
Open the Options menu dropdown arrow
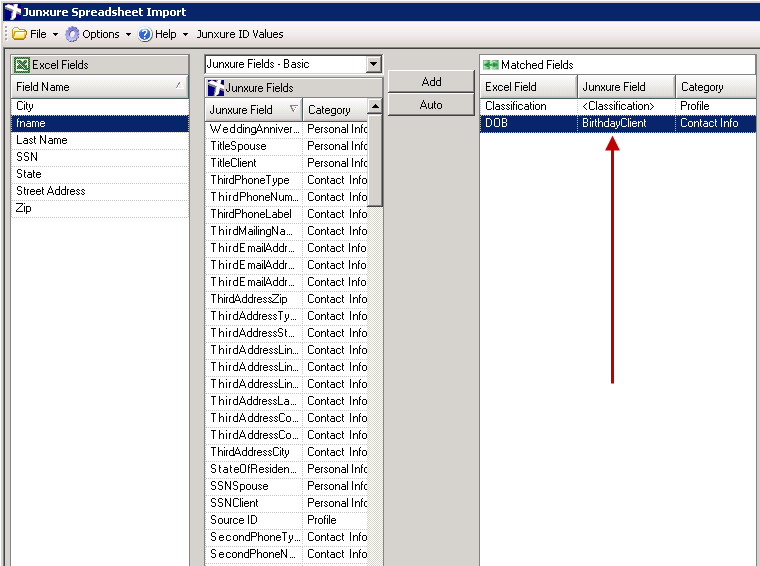128,34
